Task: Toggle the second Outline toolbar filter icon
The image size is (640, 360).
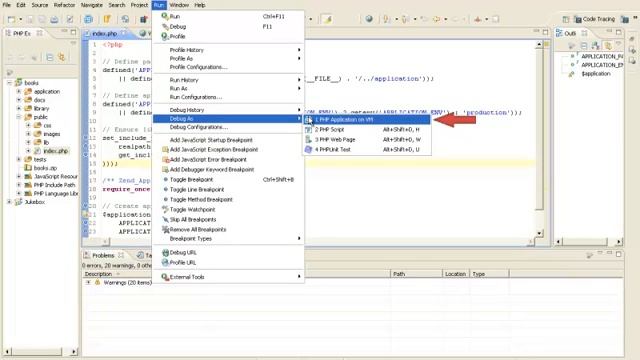Action: [584, 45]
